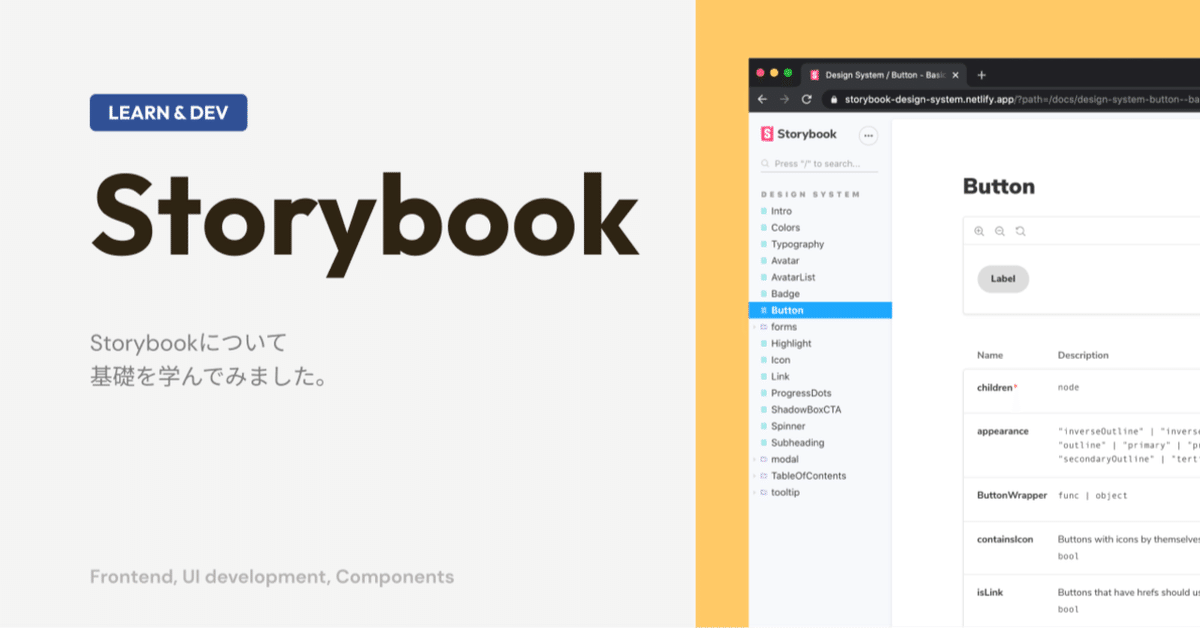1200x628 pixels.
Task: Click the Button component icon in sidebar
Action: 764,311
